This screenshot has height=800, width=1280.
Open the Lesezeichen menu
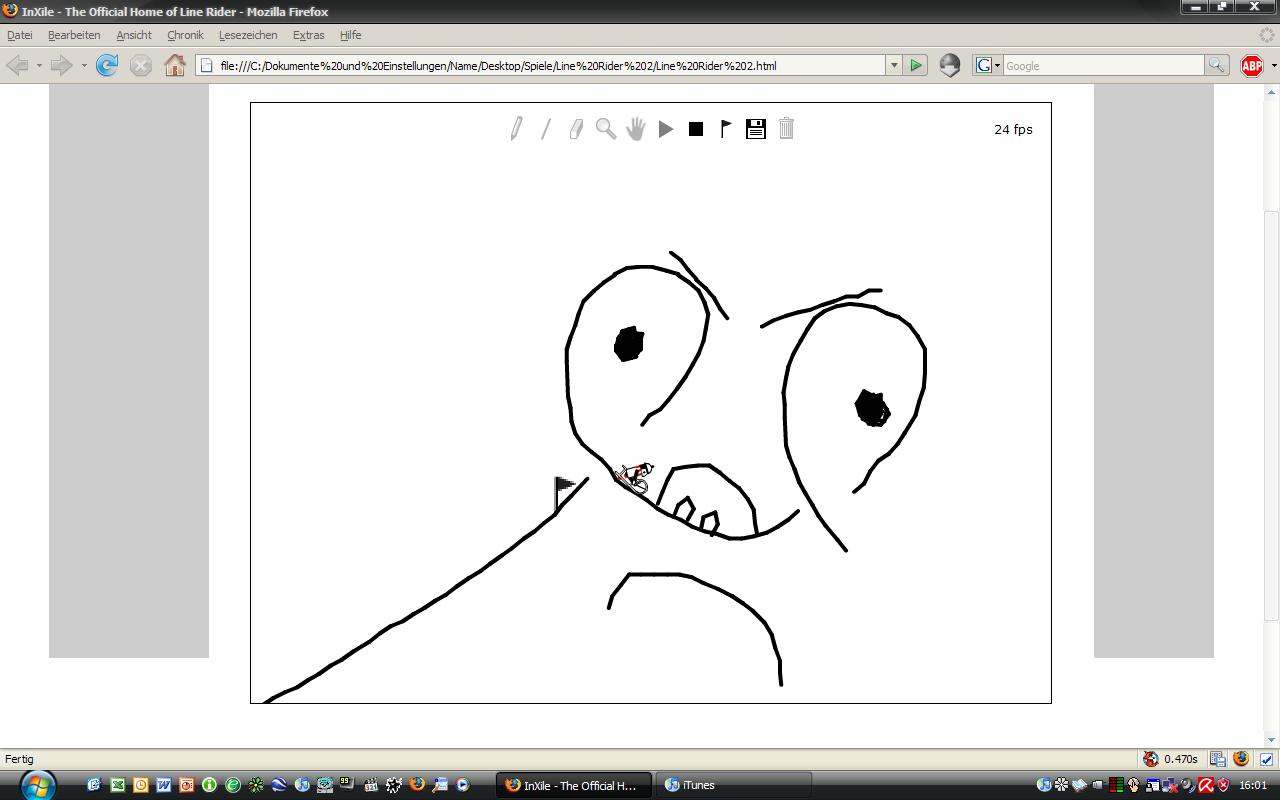[x=248, y=35]
